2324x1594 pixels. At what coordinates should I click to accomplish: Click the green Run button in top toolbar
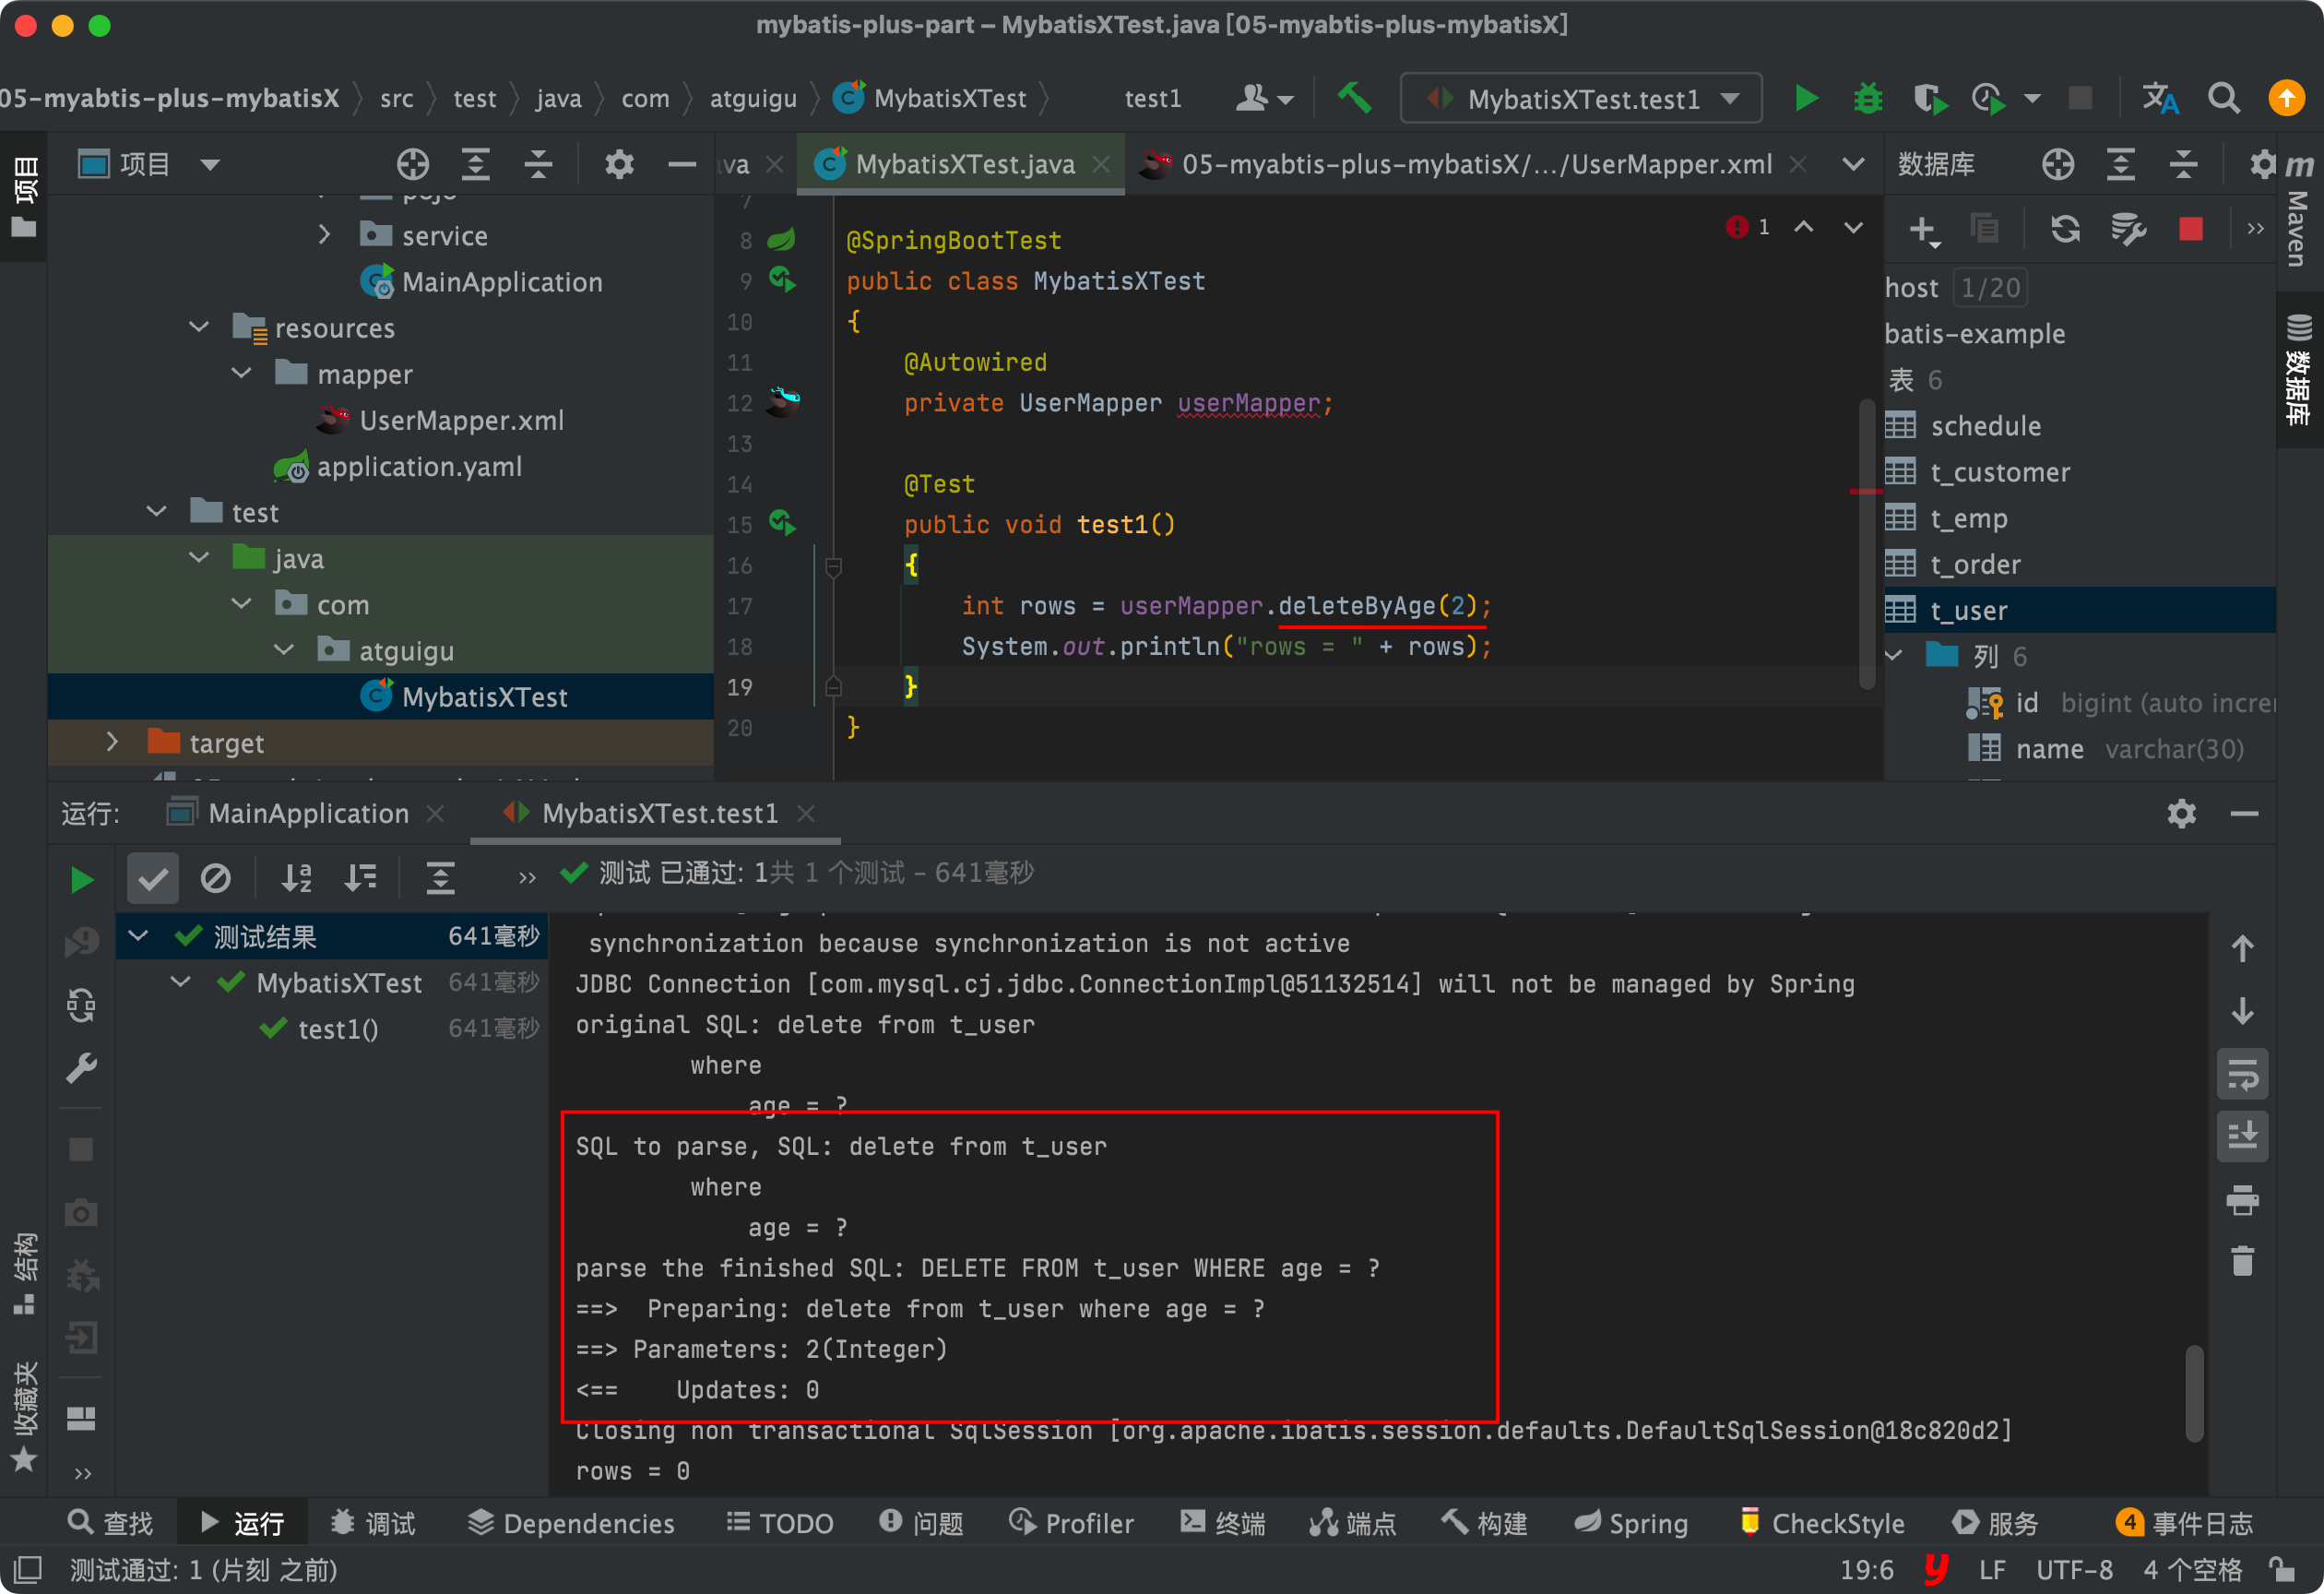tap(1806, 98)
